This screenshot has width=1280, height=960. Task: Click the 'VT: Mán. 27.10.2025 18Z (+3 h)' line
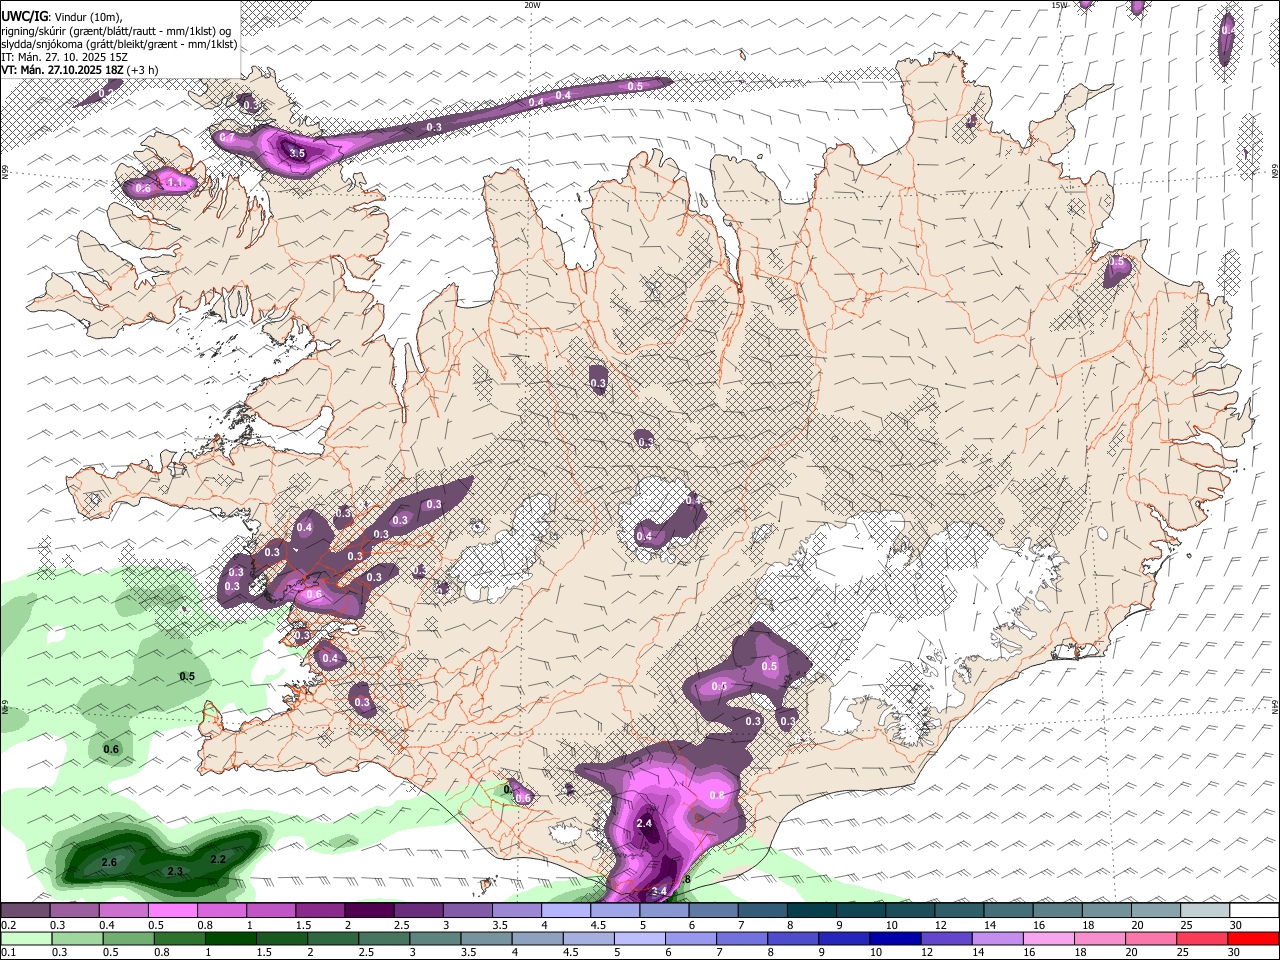point(80,70)
